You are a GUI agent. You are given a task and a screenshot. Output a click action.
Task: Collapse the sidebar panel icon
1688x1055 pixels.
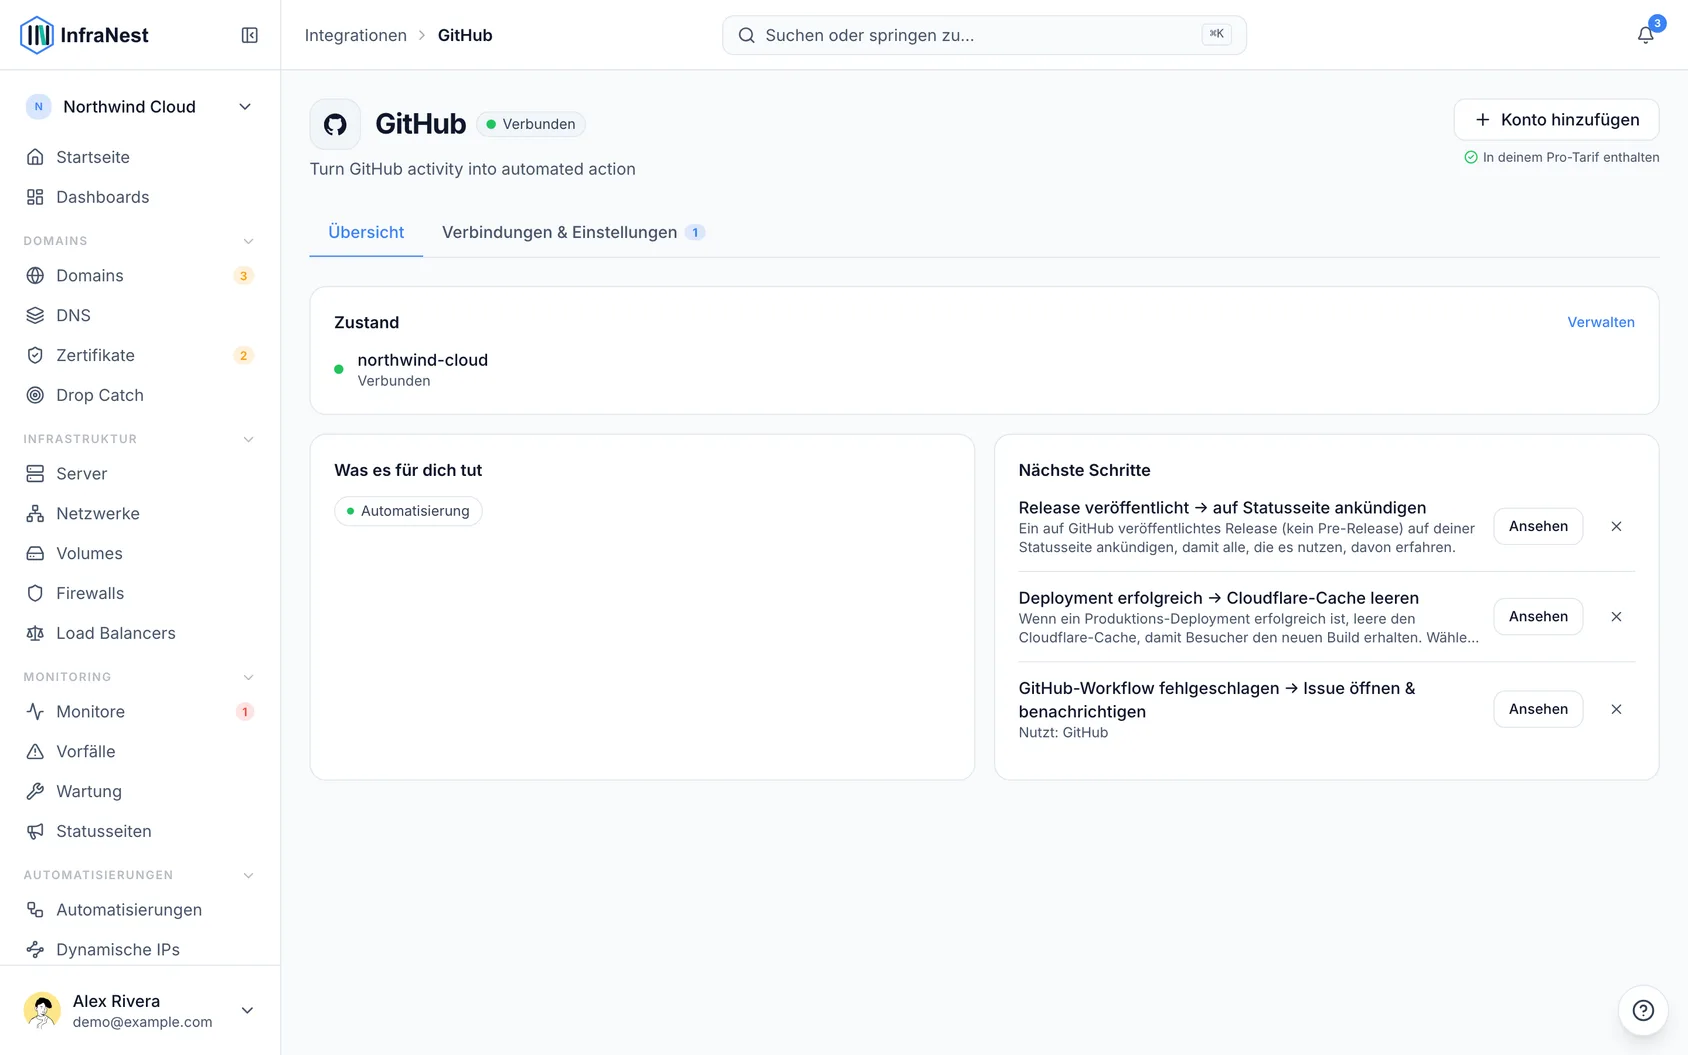[250, 35]
